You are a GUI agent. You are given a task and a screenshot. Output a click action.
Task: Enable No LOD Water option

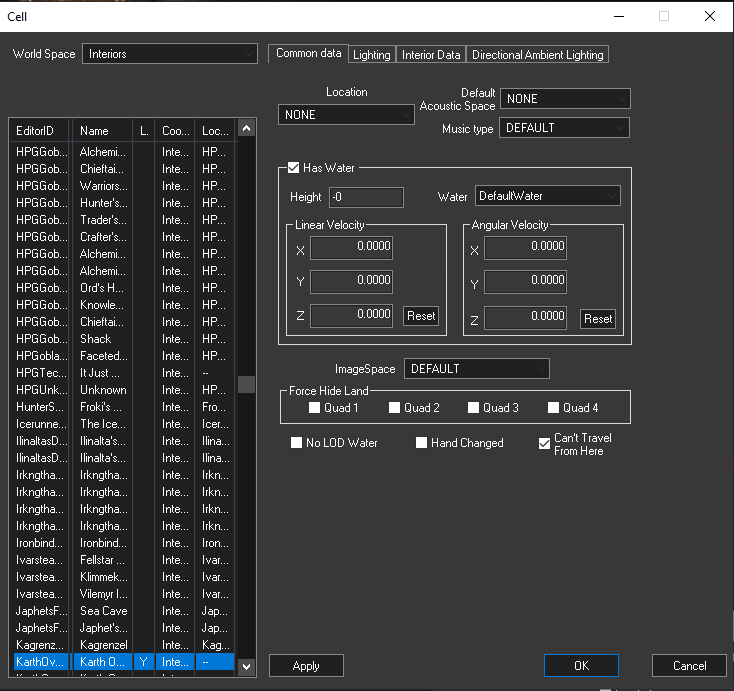(296, 442)
